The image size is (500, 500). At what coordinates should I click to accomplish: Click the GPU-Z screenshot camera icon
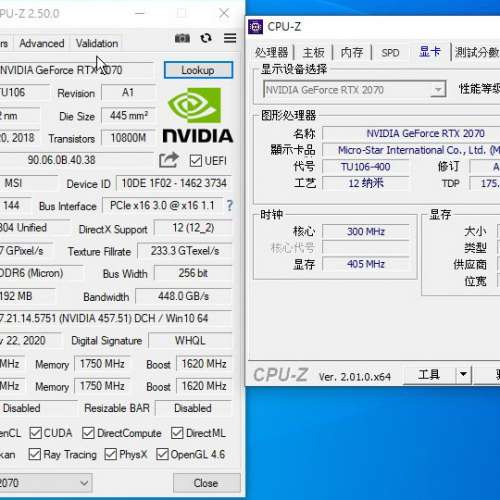tap(182, 38)
